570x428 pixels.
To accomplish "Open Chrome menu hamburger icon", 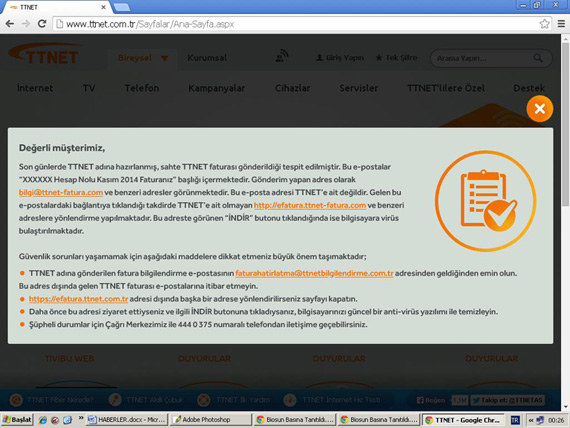I will click(x=561, y=24).
